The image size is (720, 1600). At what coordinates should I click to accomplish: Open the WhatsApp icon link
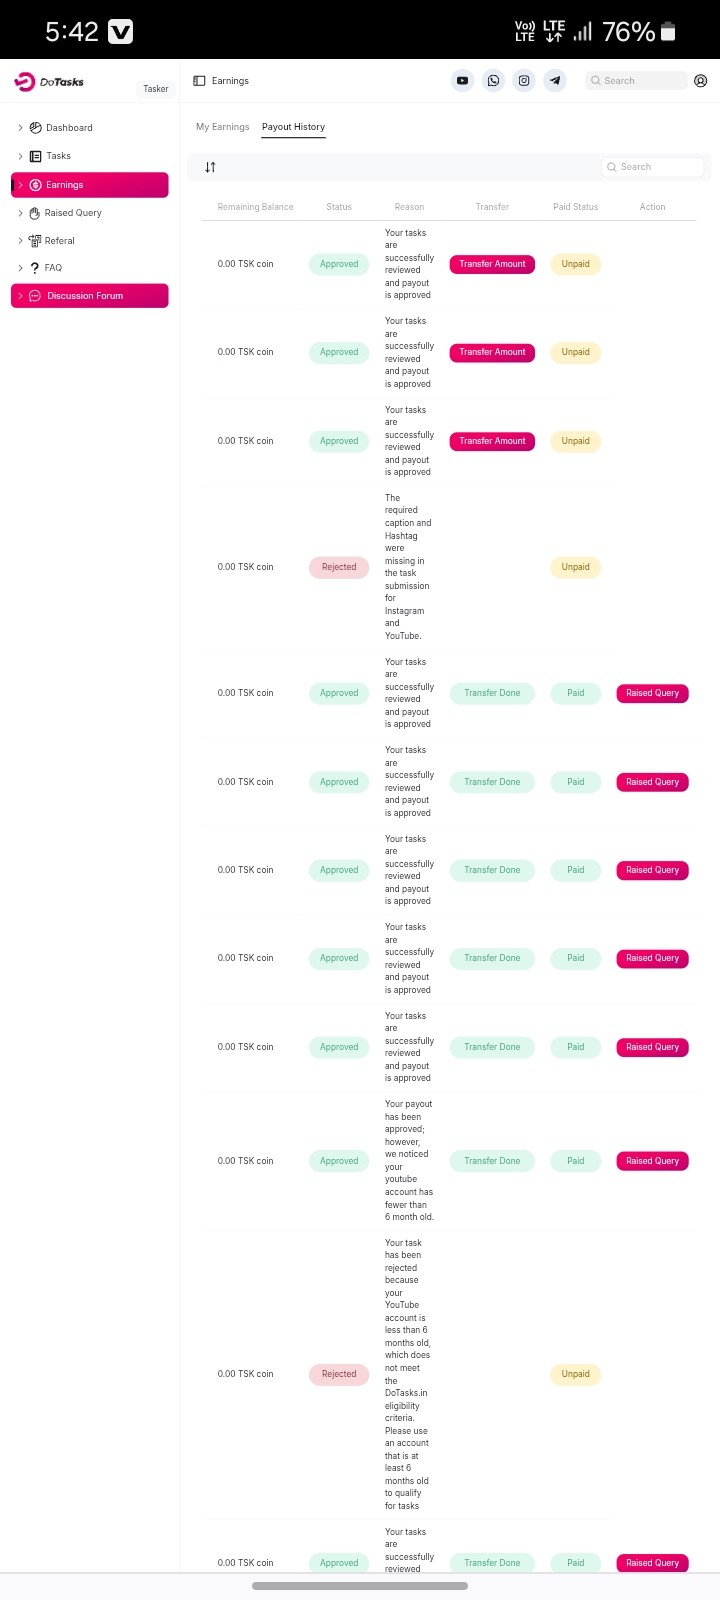coord(493,81)
